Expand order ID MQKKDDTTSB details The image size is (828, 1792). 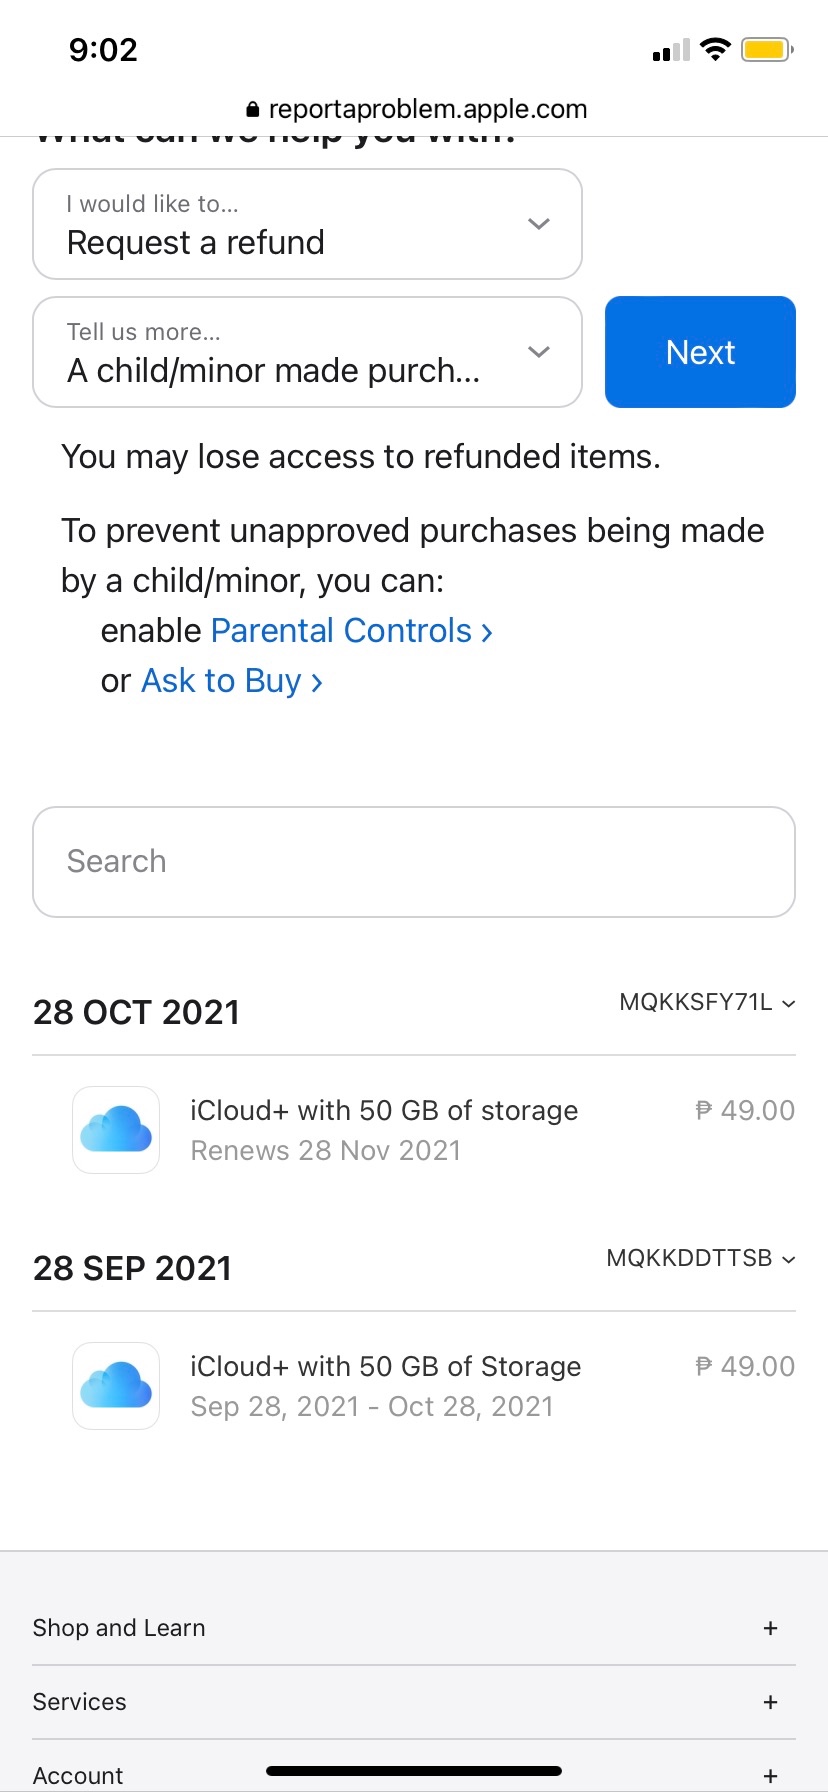700,1259
